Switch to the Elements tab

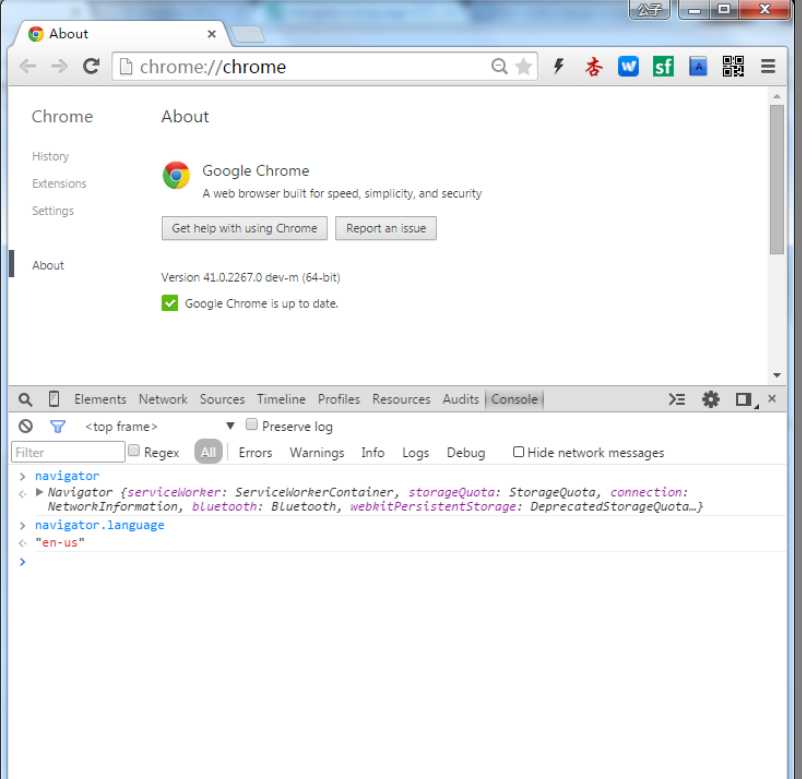[100, 399]
